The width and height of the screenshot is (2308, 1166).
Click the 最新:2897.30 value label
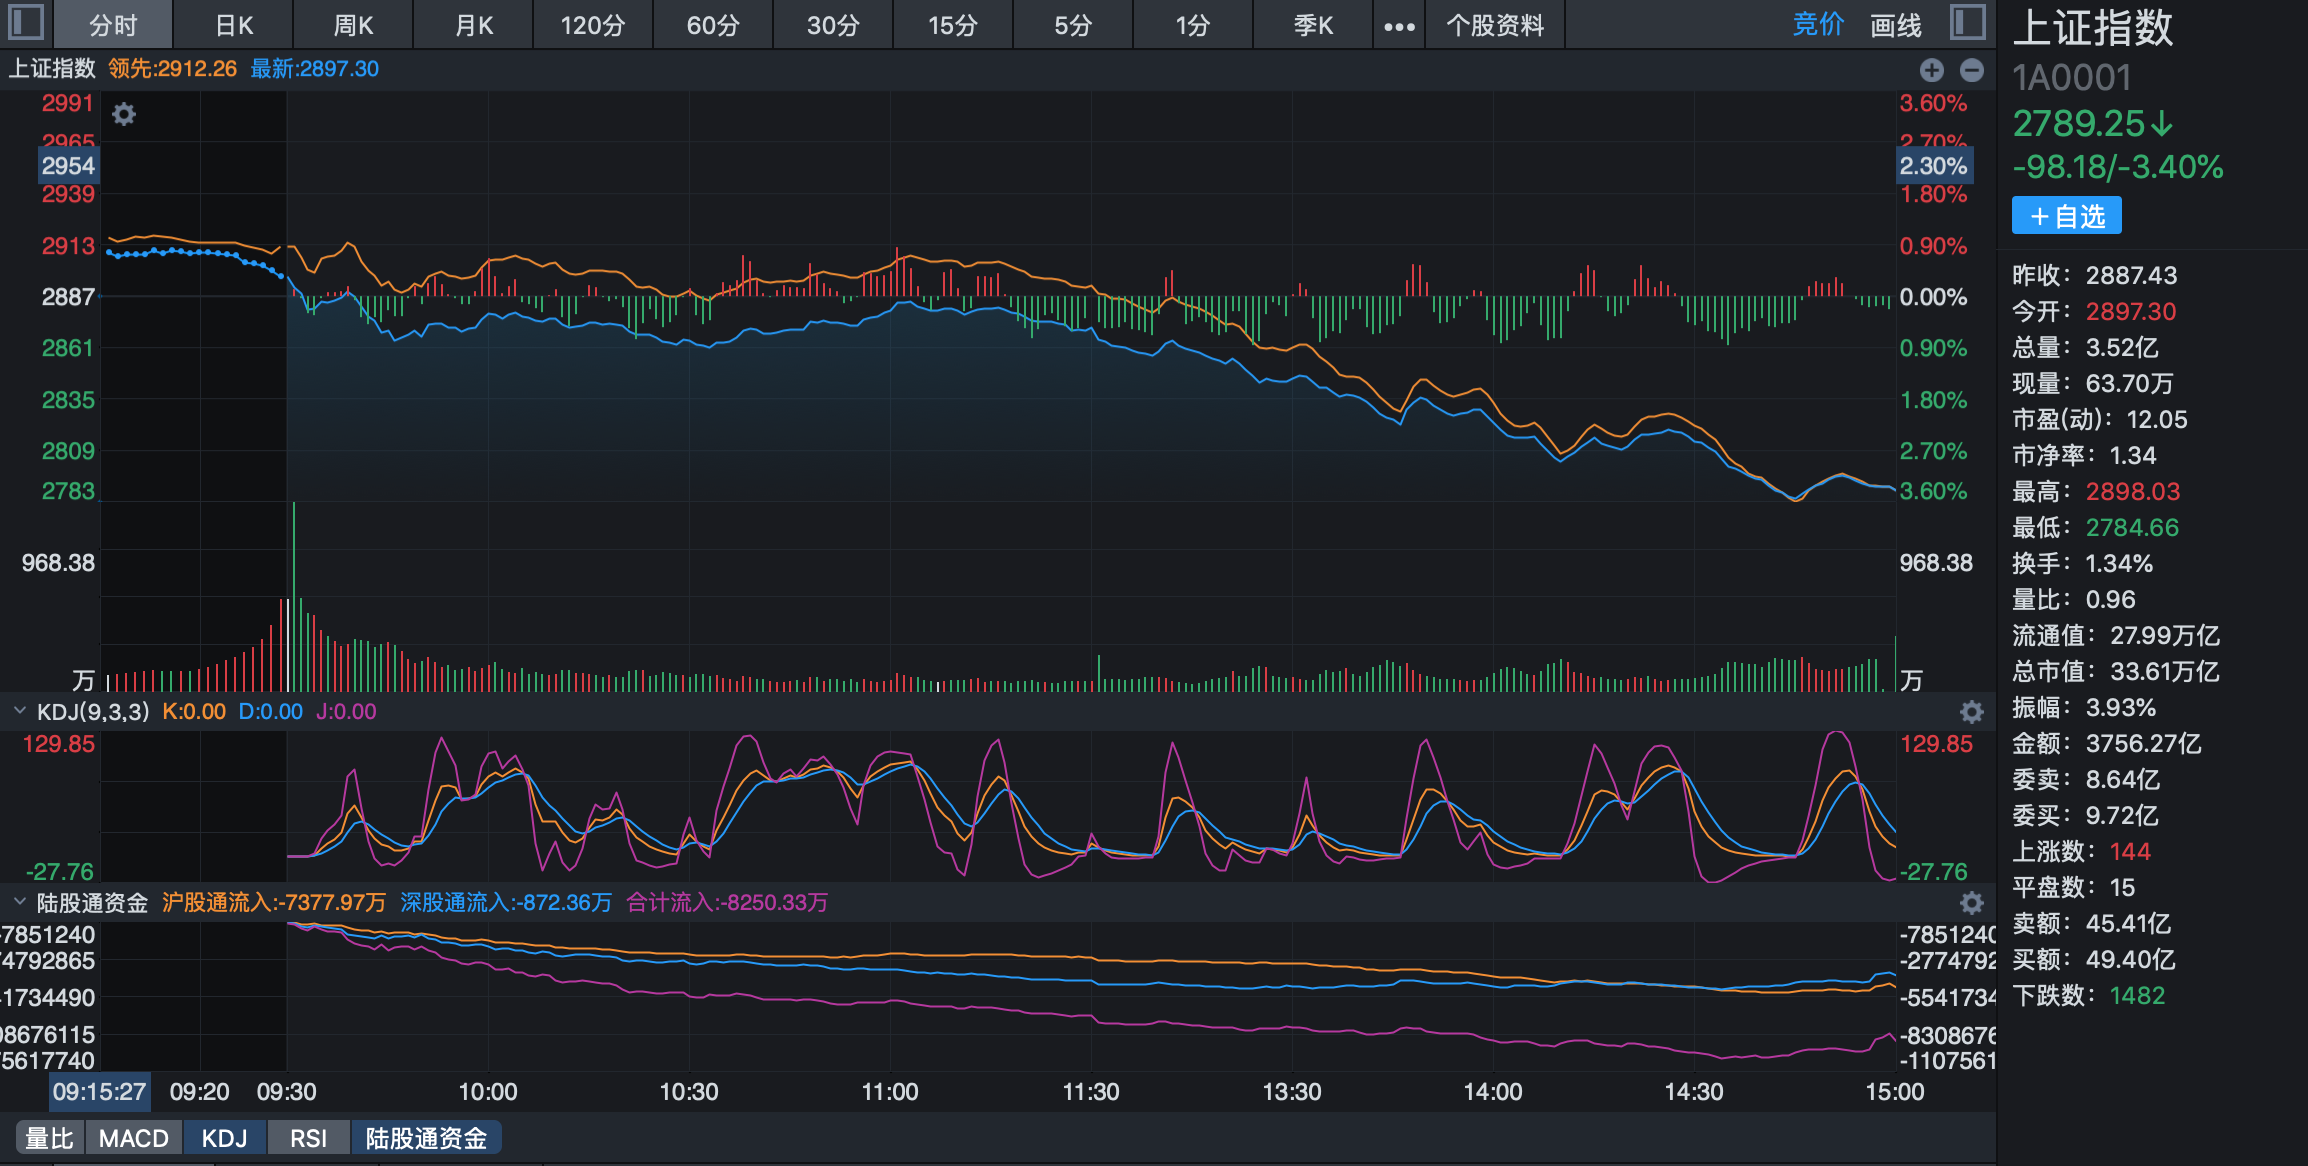coord(315,69)
